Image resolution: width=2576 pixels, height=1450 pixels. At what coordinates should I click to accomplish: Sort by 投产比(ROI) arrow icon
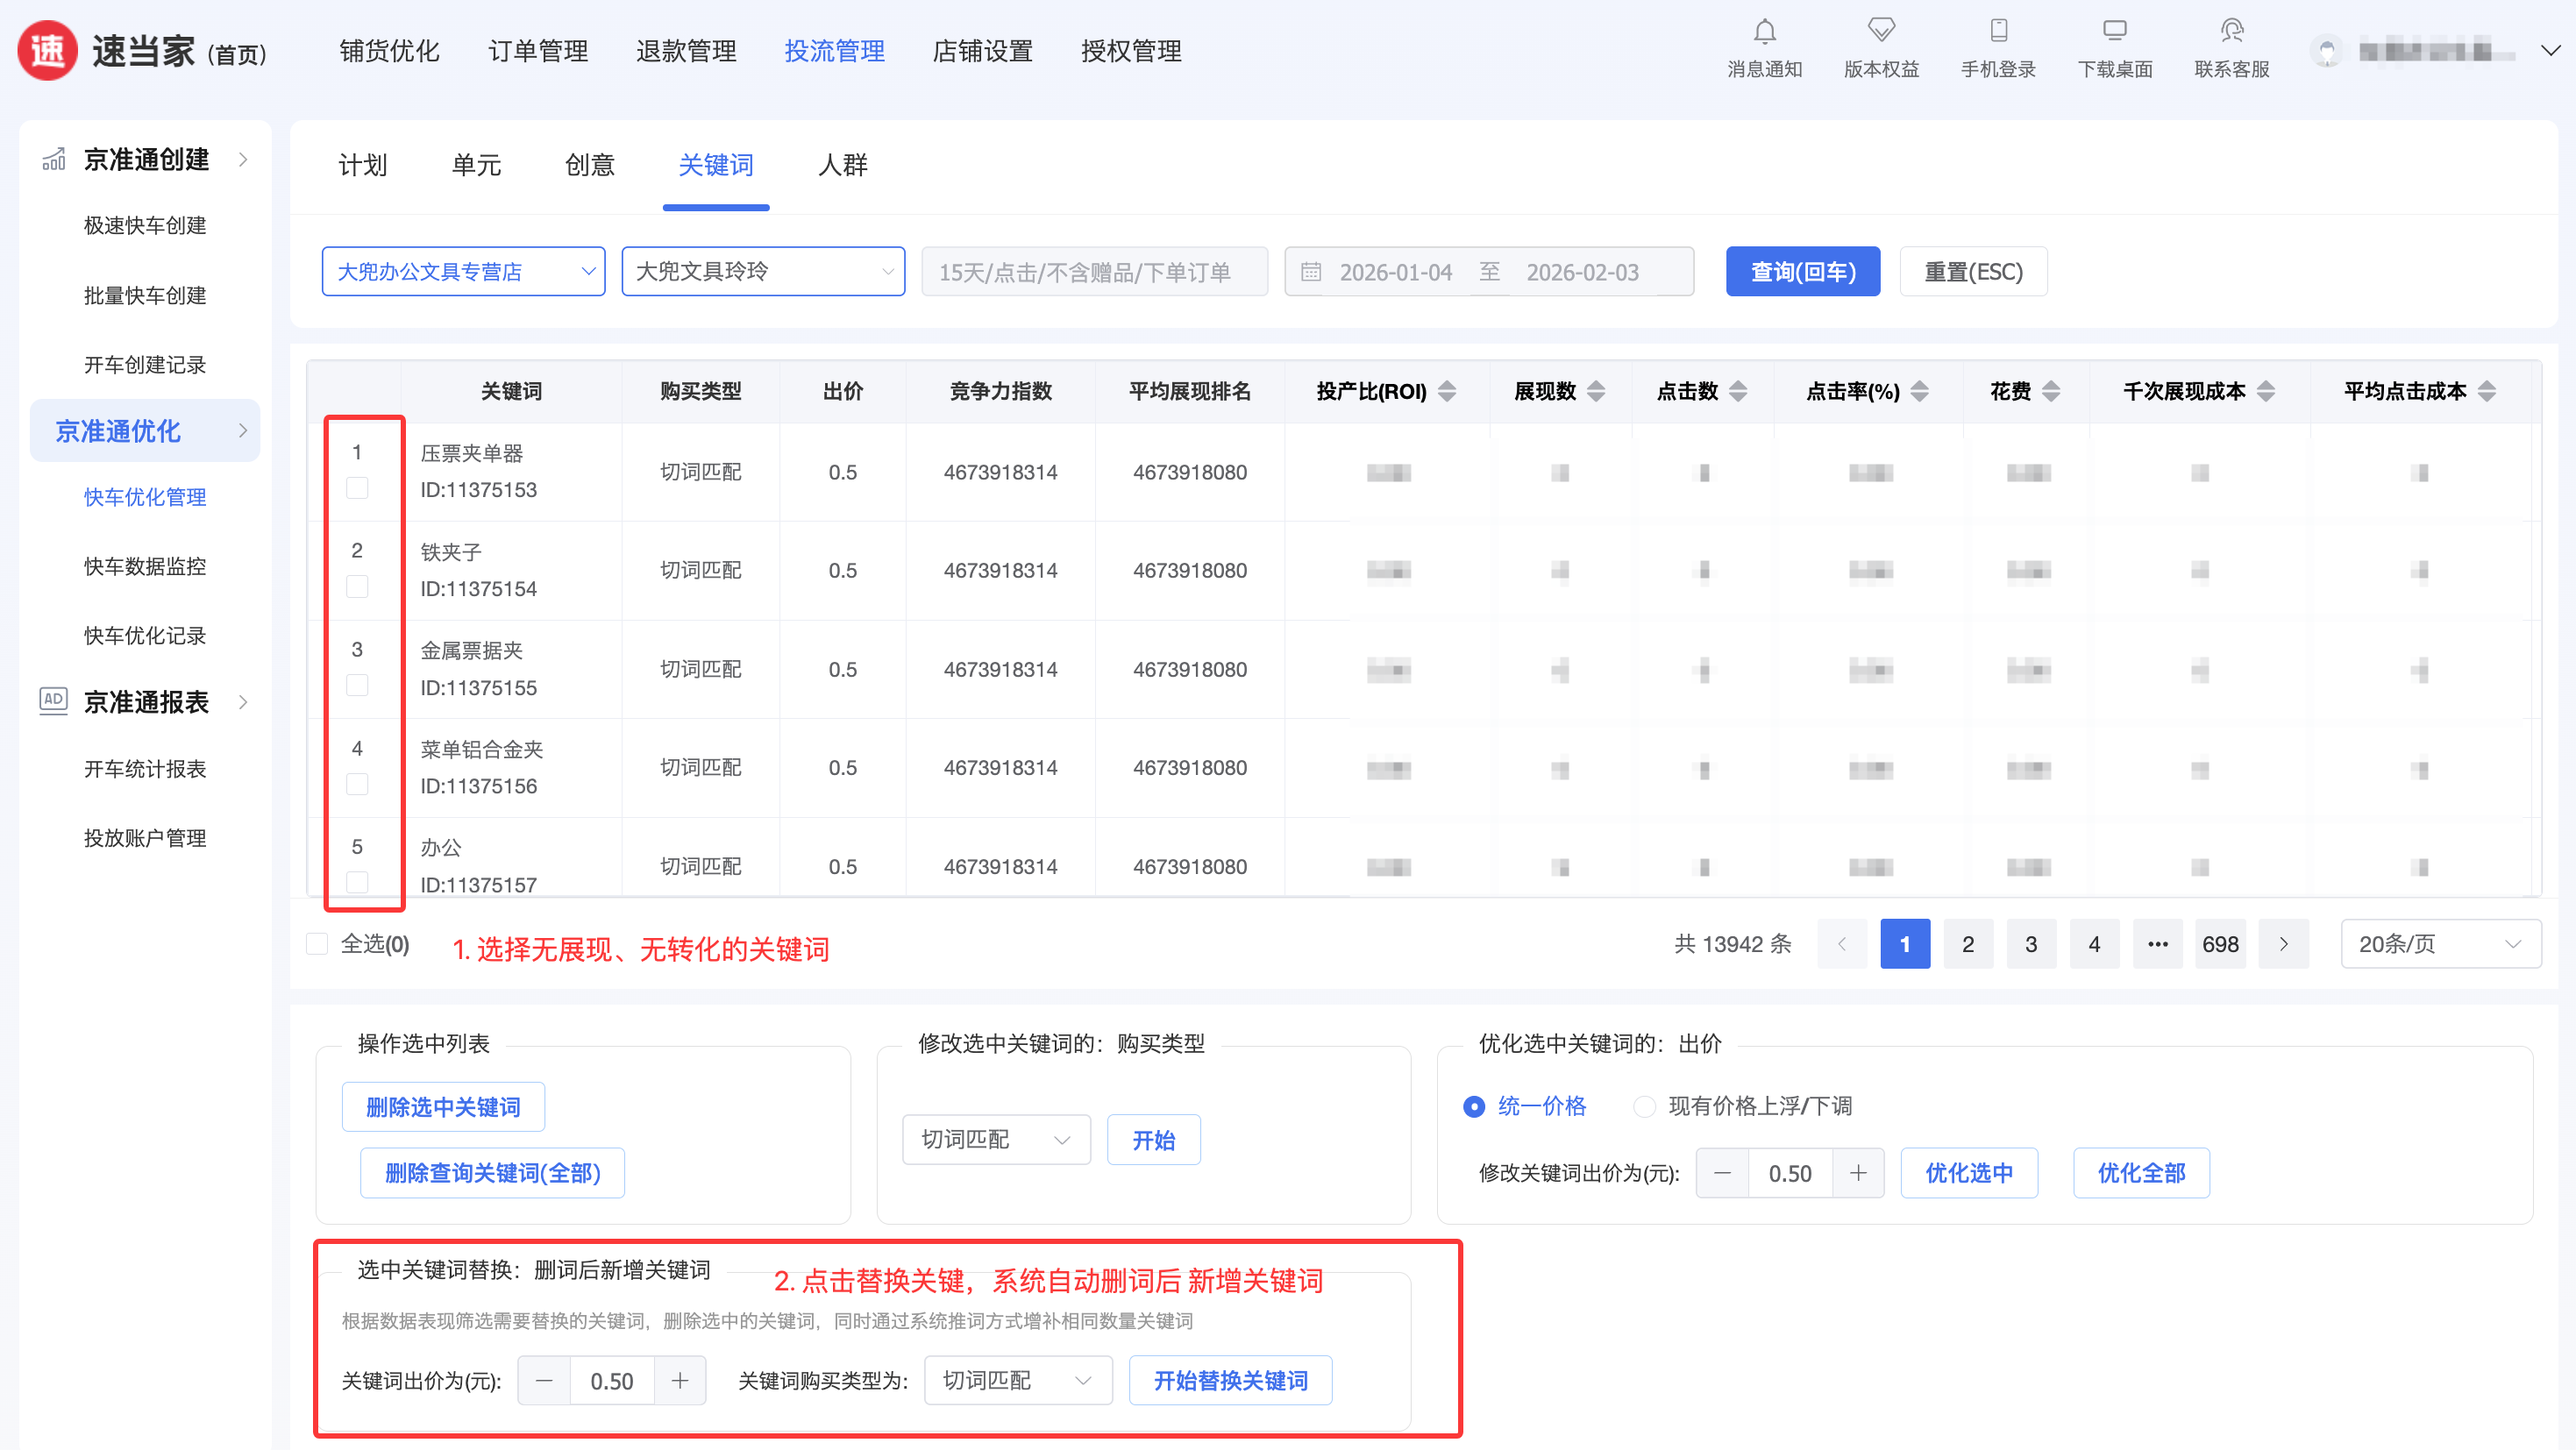click(x=1447, y=391)
